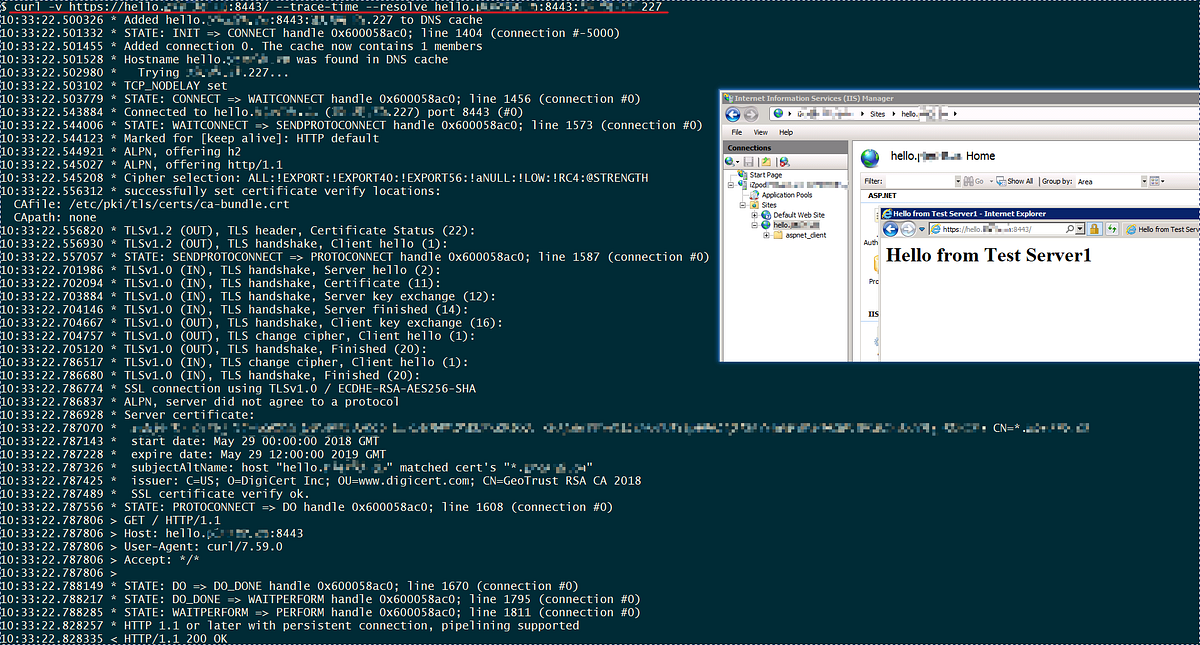Expand the aspnet_client folder node
This screenshot has height=645, width=1200.
[x=766, y=235]
